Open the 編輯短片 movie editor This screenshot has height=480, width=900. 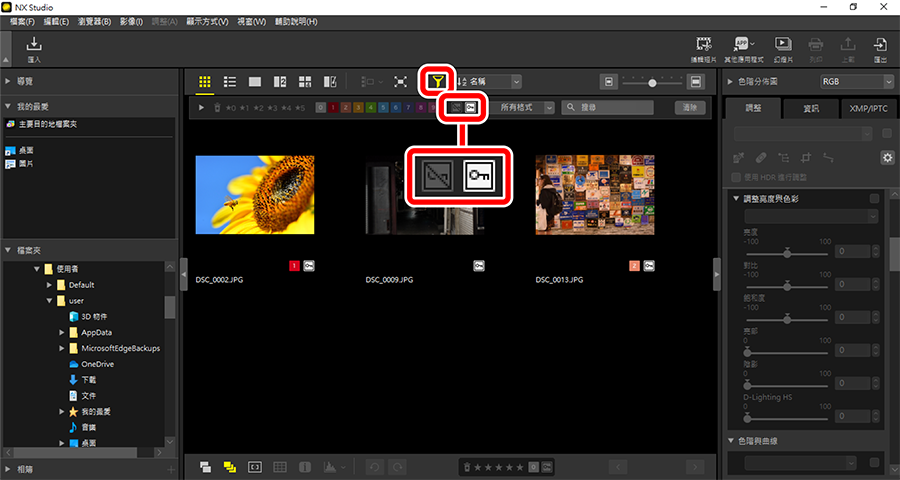pos(703,44)
